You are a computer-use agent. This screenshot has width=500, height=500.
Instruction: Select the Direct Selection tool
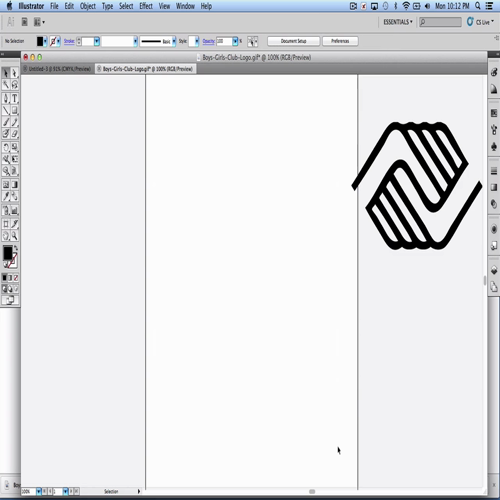tap(14, 73)
